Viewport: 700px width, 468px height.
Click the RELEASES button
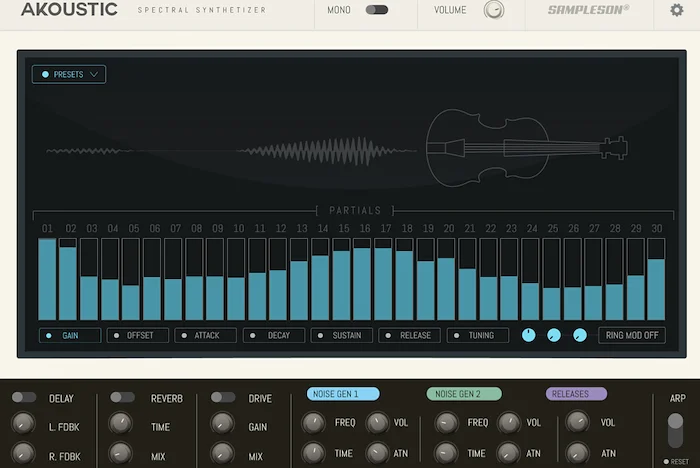tap(576, 394)
